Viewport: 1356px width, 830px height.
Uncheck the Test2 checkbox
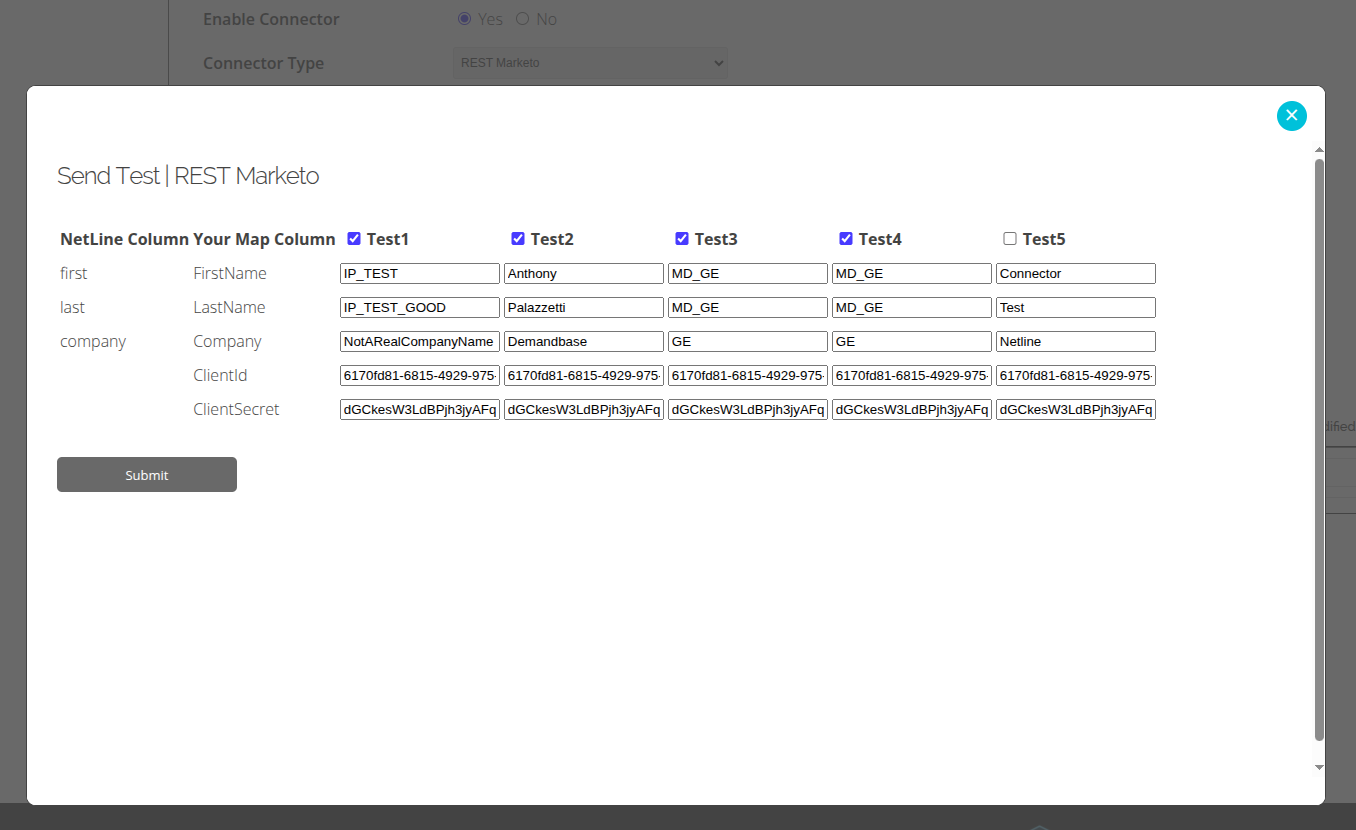point(517,239)
